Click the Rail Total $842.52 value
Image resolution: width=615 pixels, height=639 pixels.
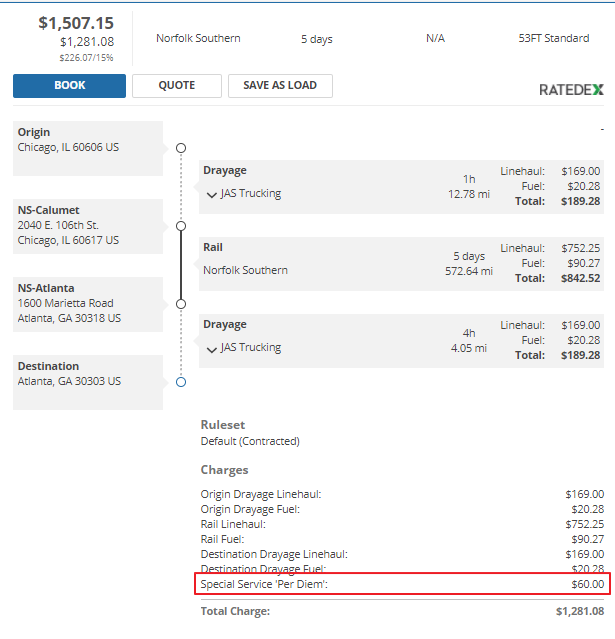click(580, 278)
